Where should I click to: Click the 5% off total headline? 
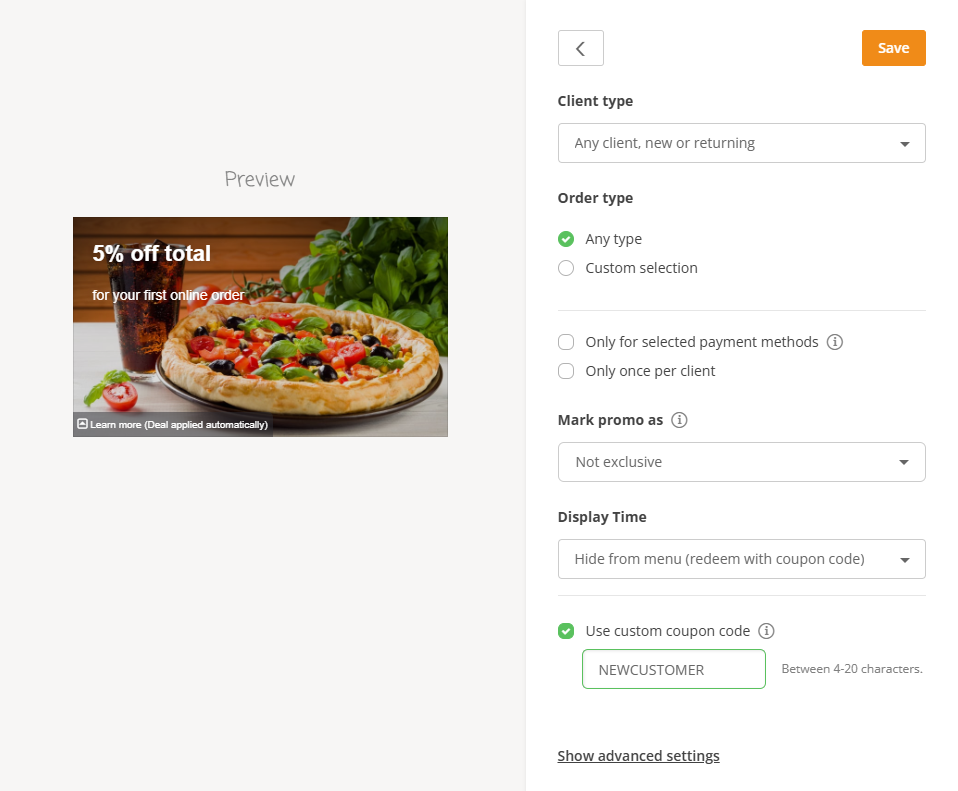pyautogui.click(x=152, y=254)
